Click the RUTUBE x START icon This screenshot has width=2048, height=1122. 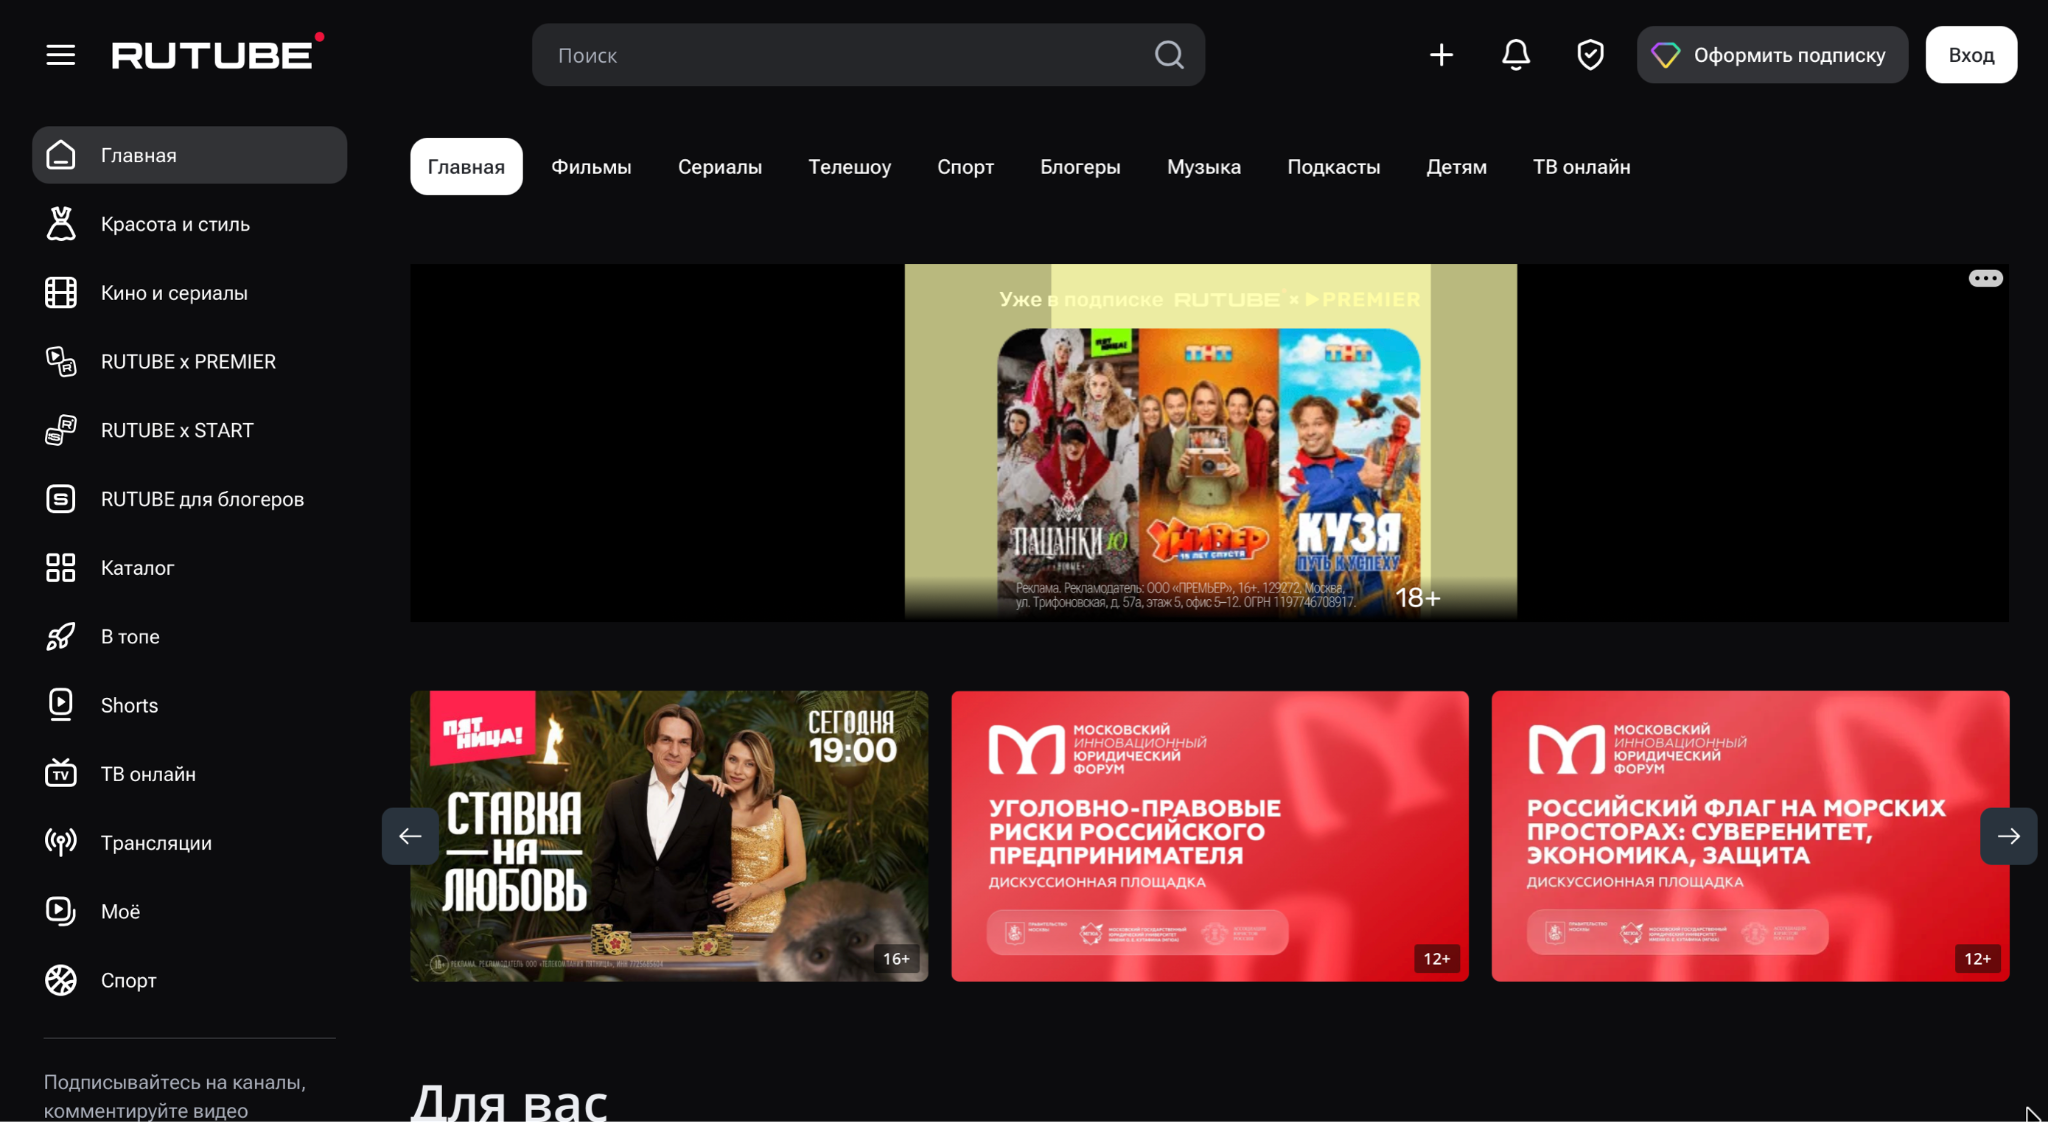(61, 430)
